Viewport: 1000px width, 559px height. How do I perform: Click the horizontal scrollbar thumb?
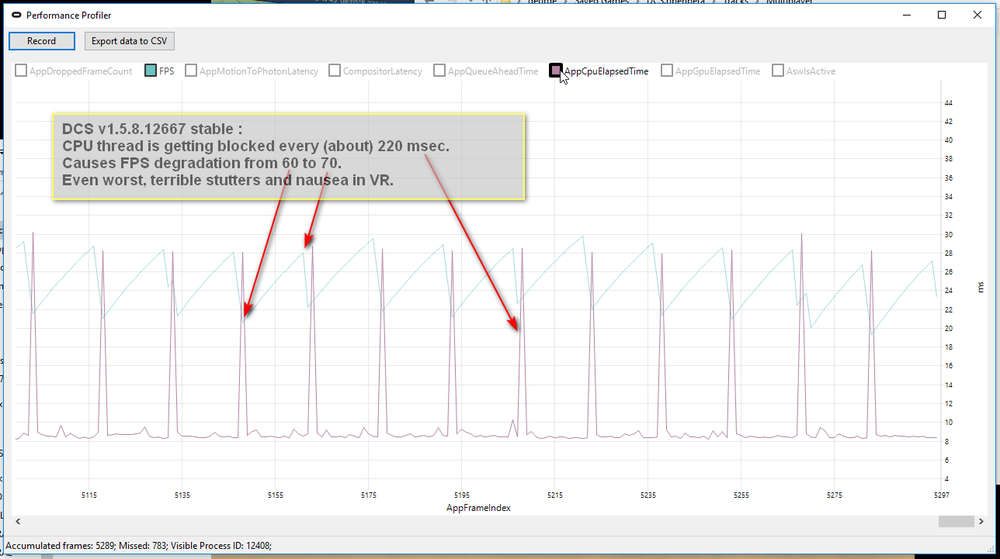[955, 521]
